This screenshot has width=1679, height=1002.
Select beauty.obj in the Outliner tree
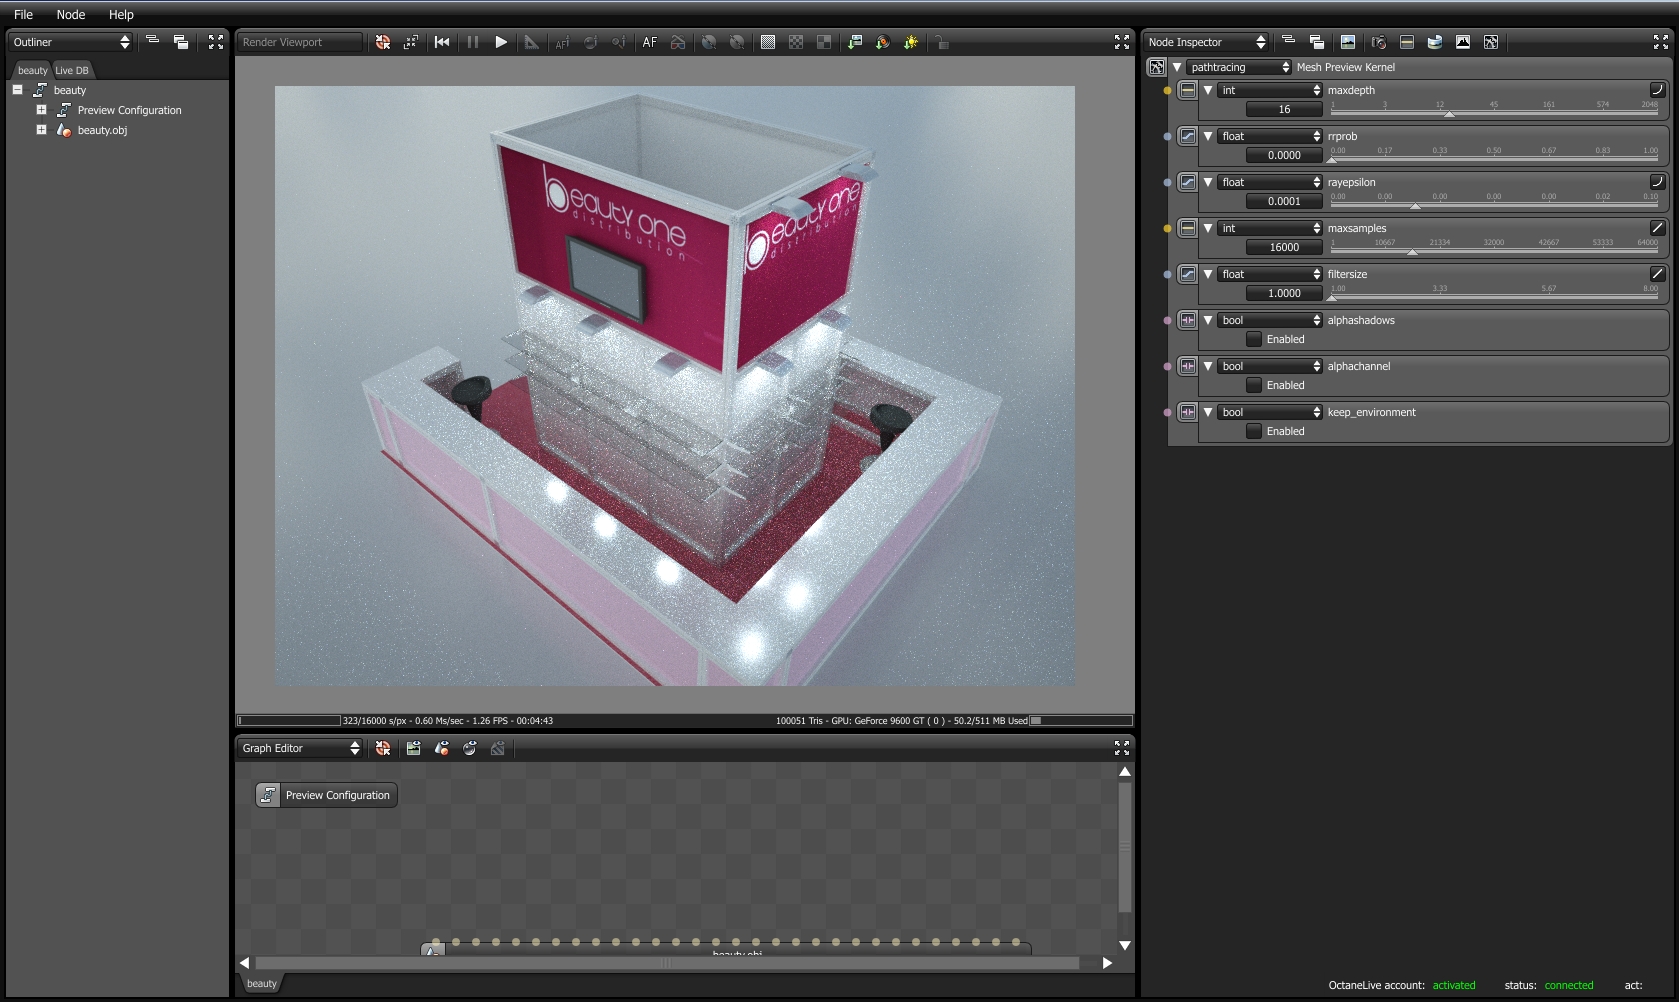coord(102,130)
